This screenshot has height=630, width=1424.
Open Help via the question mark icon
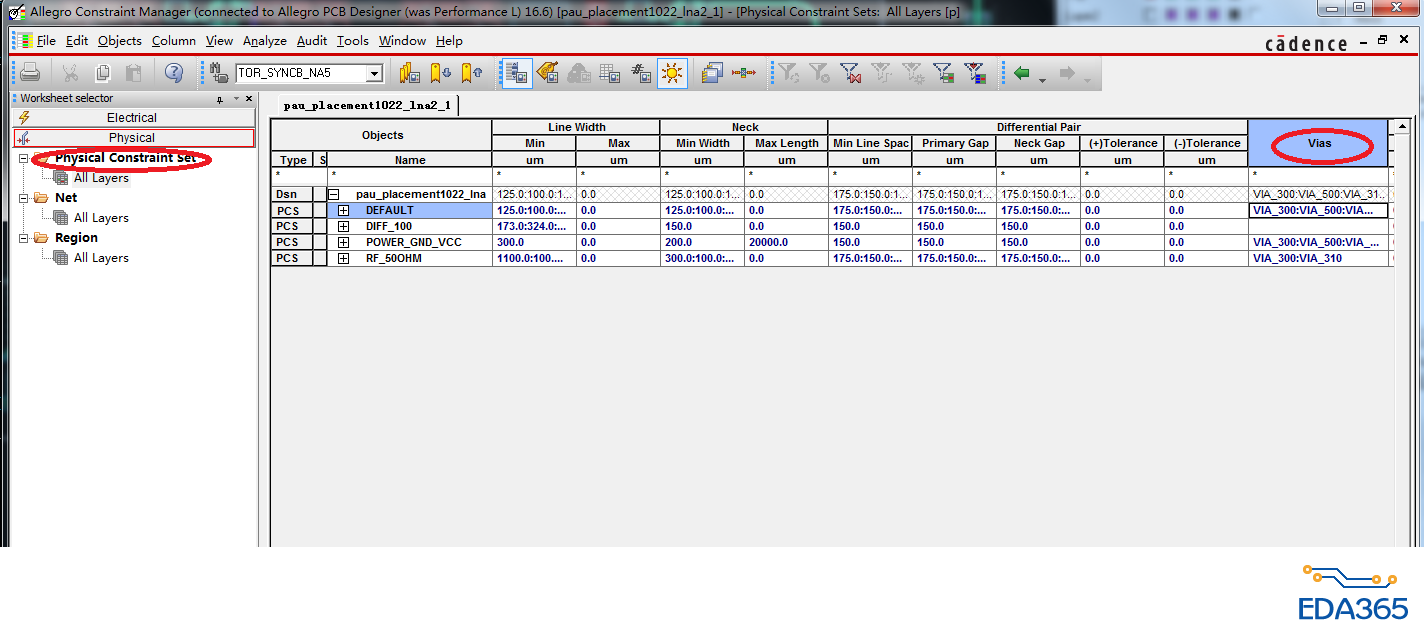[174, 73]
